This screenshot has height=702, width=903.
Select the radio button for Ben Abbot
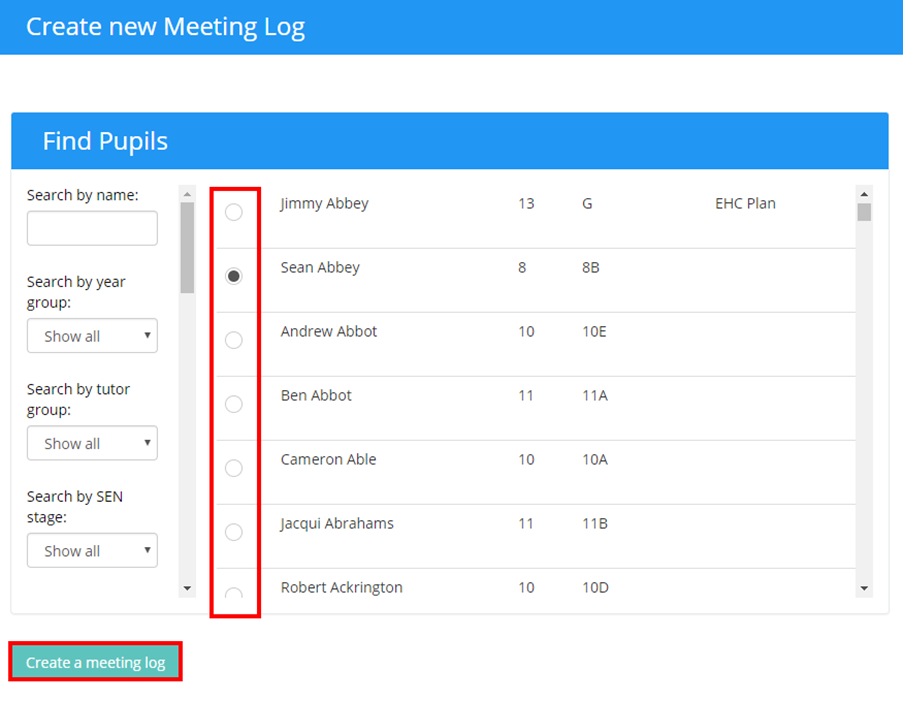click(x=234, y=404)
